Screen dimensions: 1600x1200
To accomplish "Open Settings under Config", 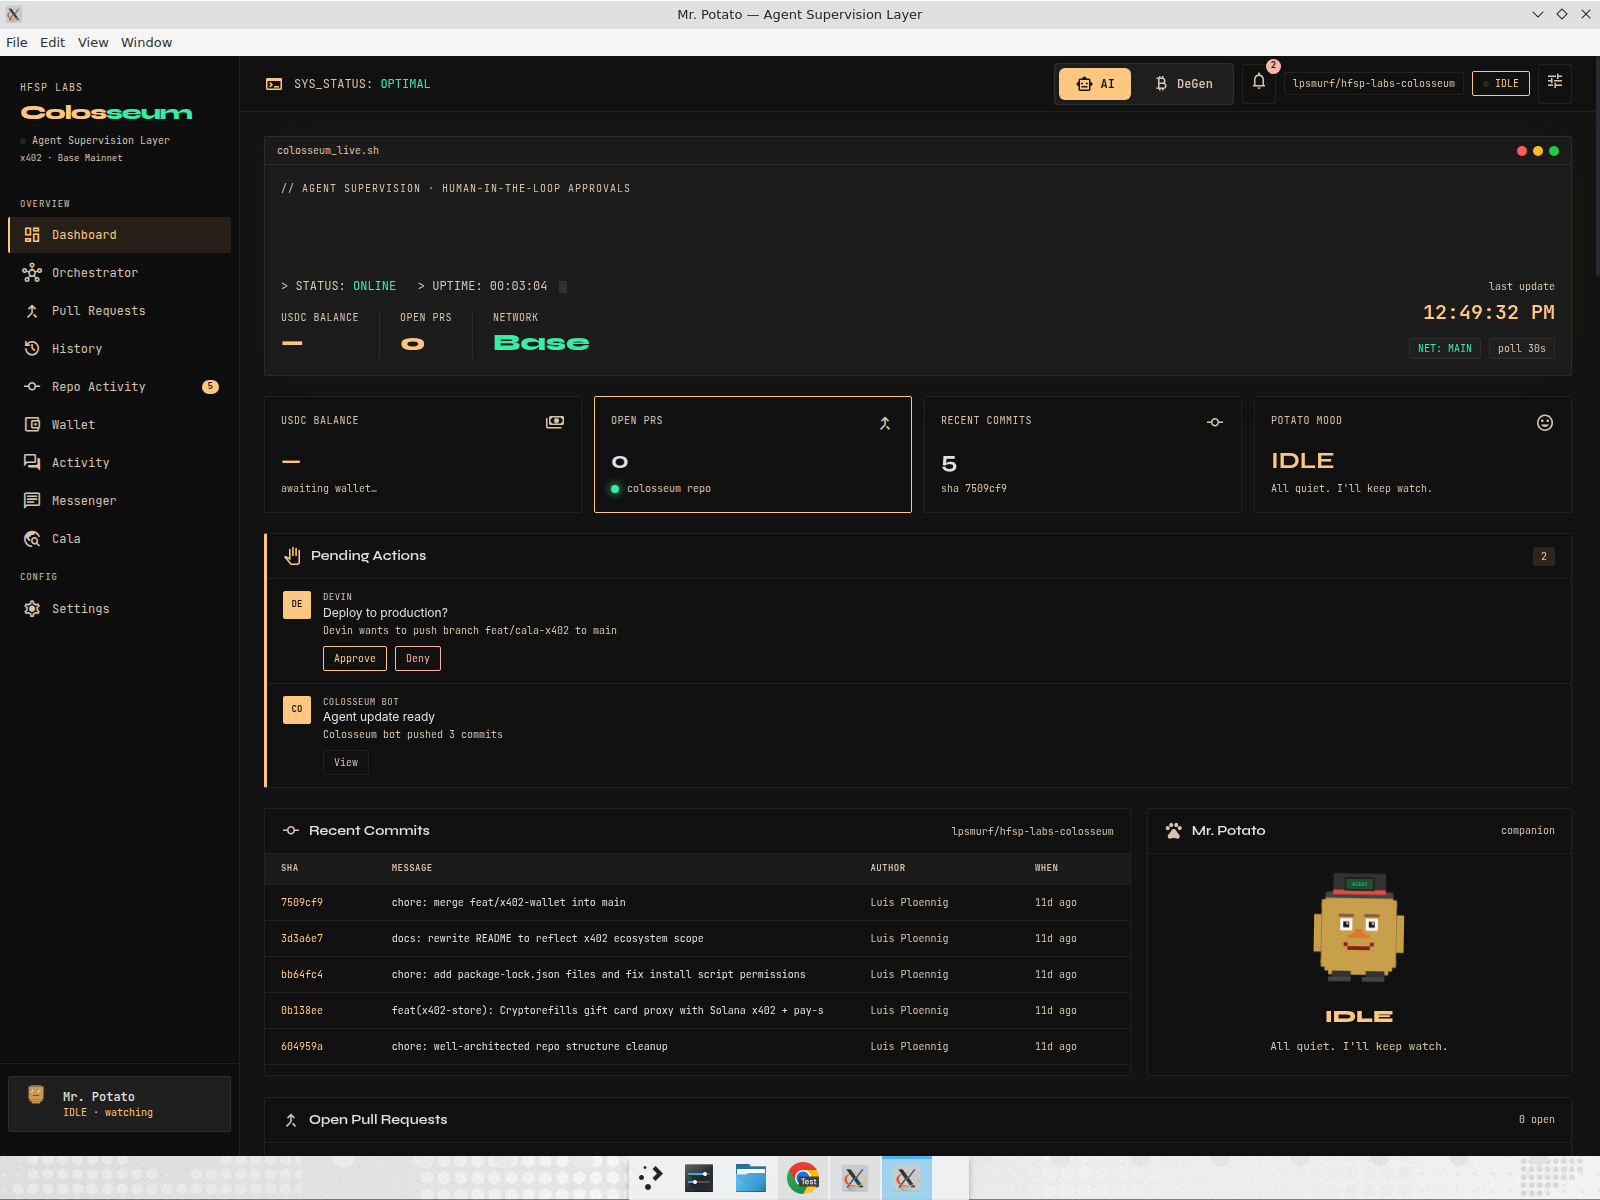I will 120,609.
